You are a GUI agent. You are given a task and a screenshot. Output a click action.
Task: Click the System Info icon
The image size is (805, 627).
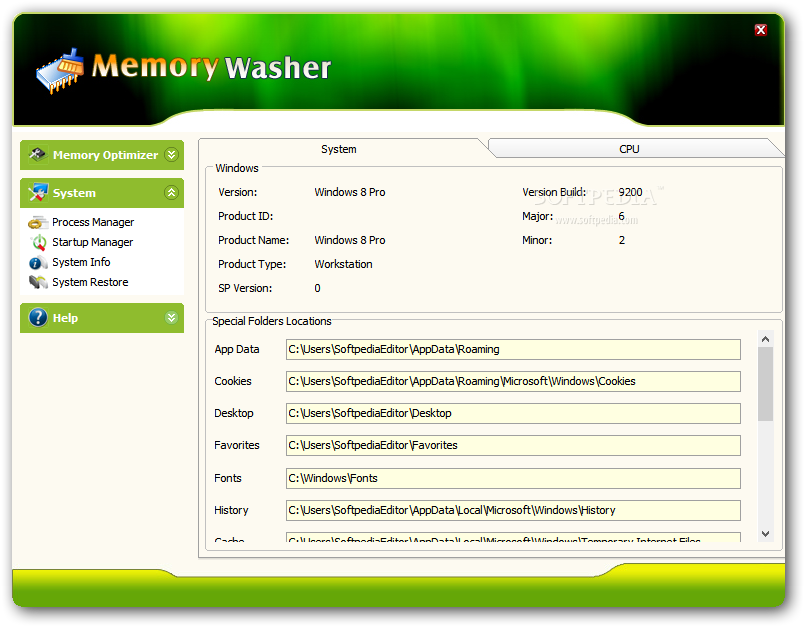38,262
